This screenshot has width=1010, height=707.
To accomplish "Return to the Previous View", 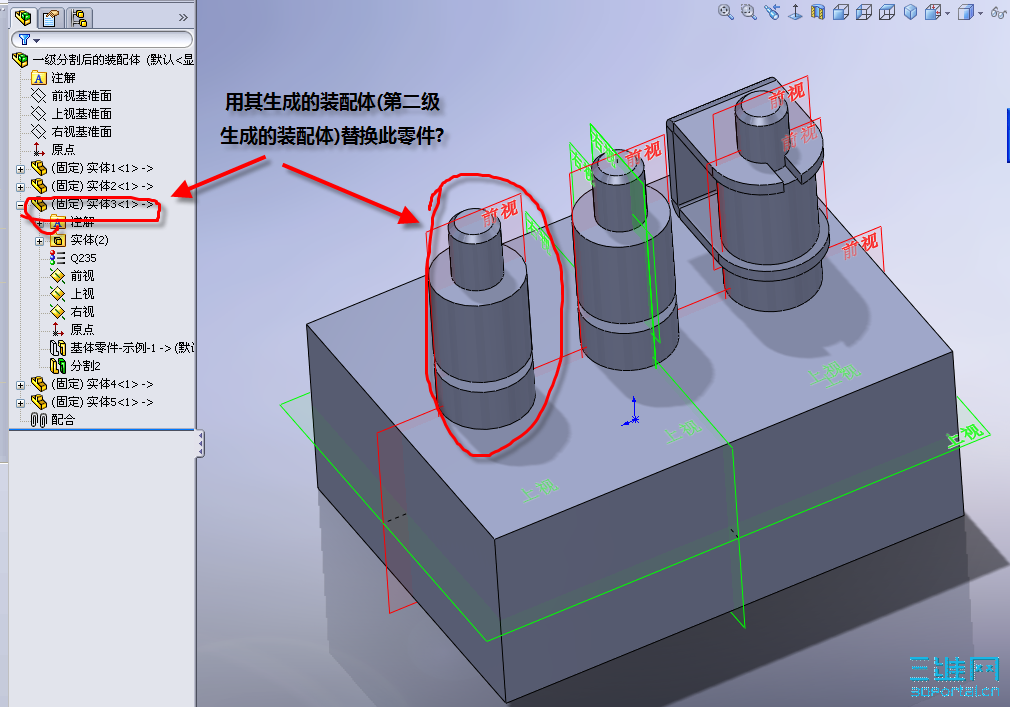I will pos(772,12).
